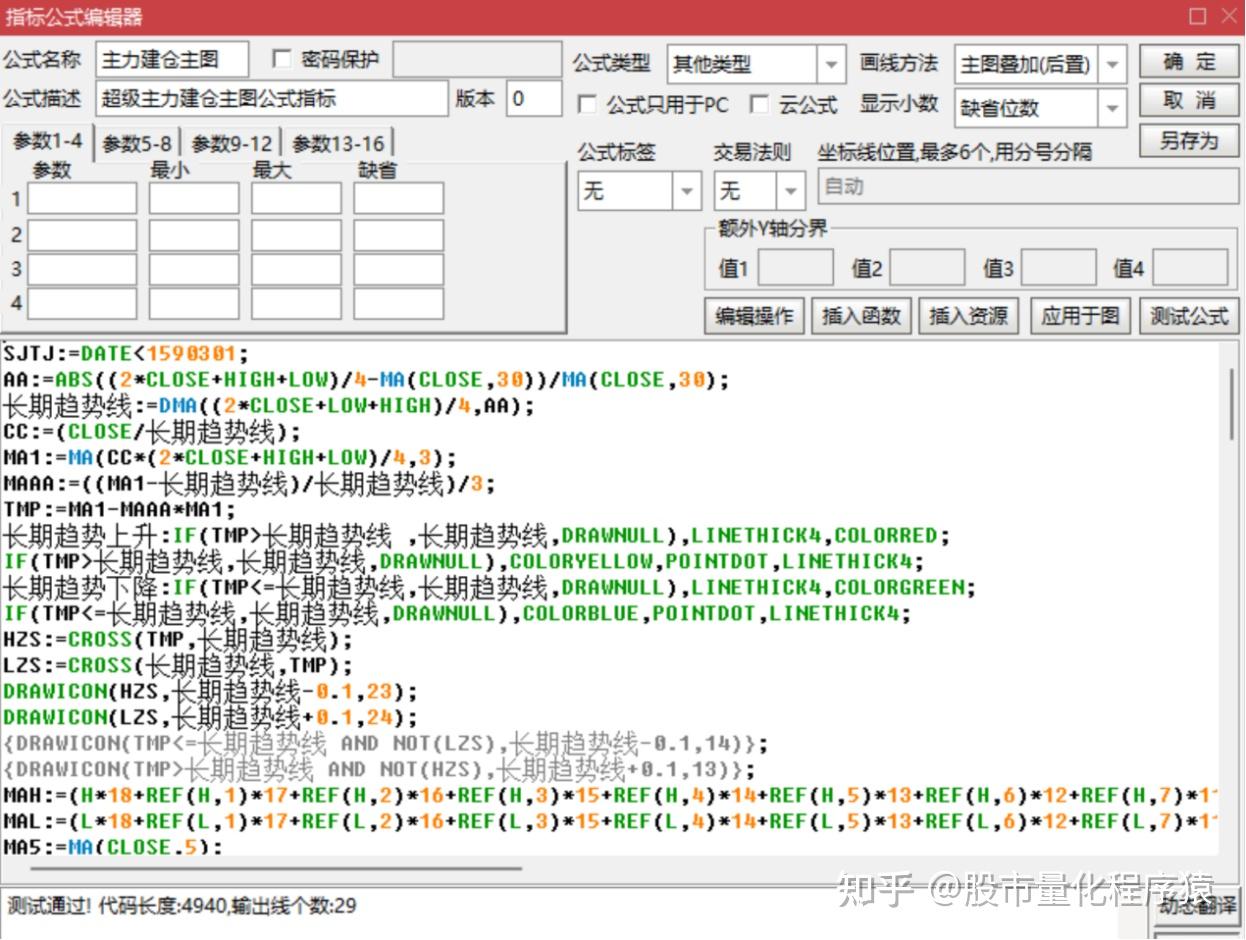
Task: Click the 值3 input field
Action: (1058, 268)
